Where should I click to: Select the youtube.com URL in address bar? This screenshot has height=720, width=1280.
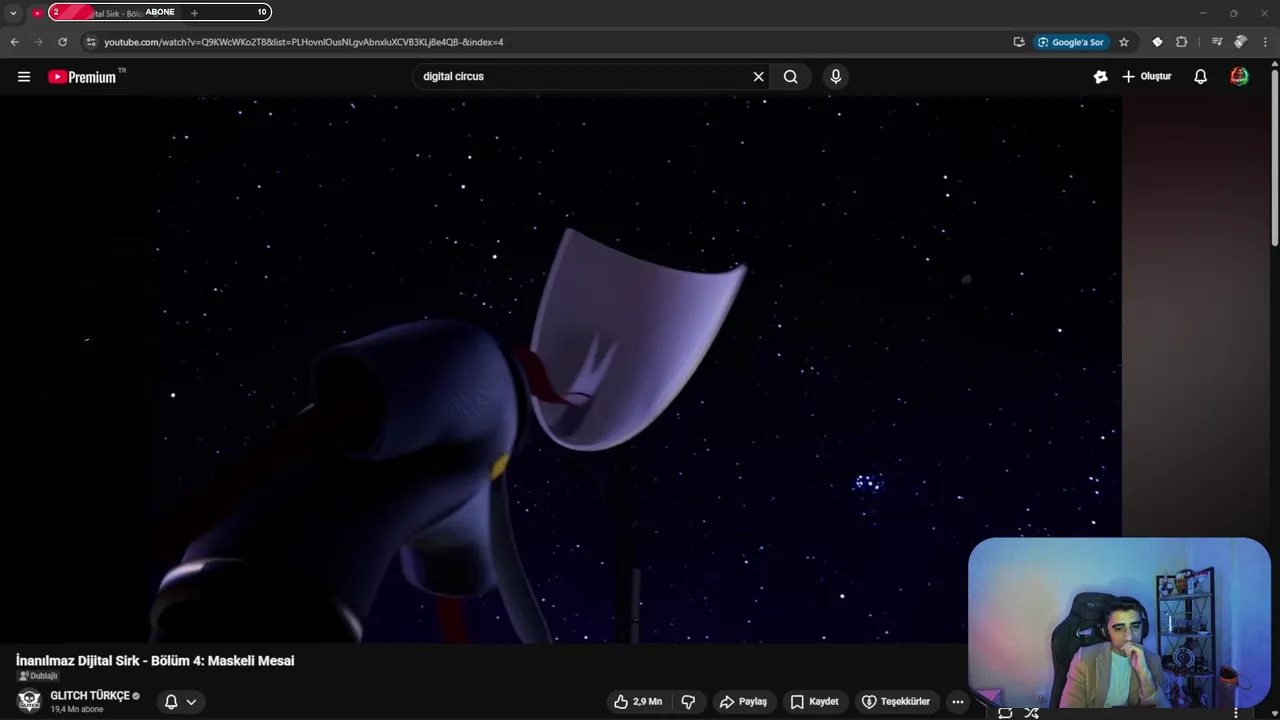point(304,42)
